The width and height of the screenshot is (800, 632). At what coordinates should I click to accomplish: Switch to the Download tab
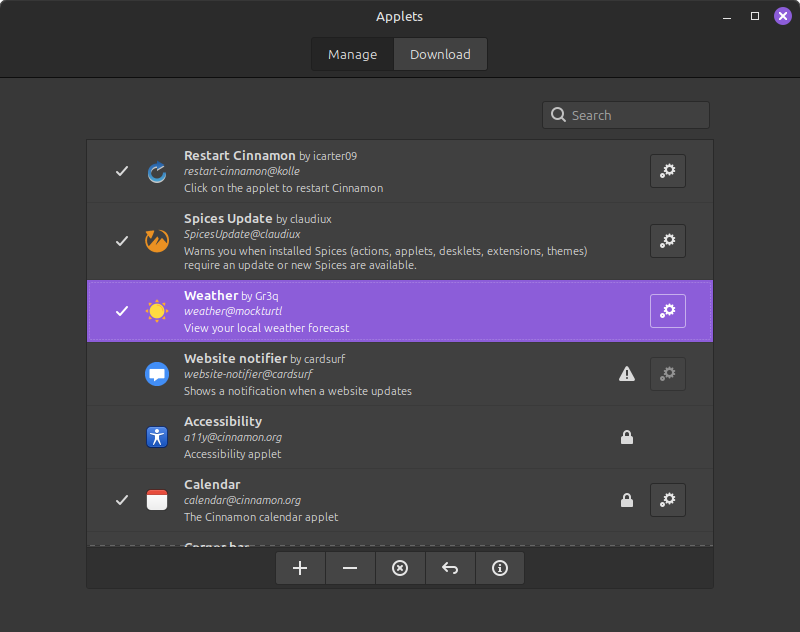[x=440, y=54]
